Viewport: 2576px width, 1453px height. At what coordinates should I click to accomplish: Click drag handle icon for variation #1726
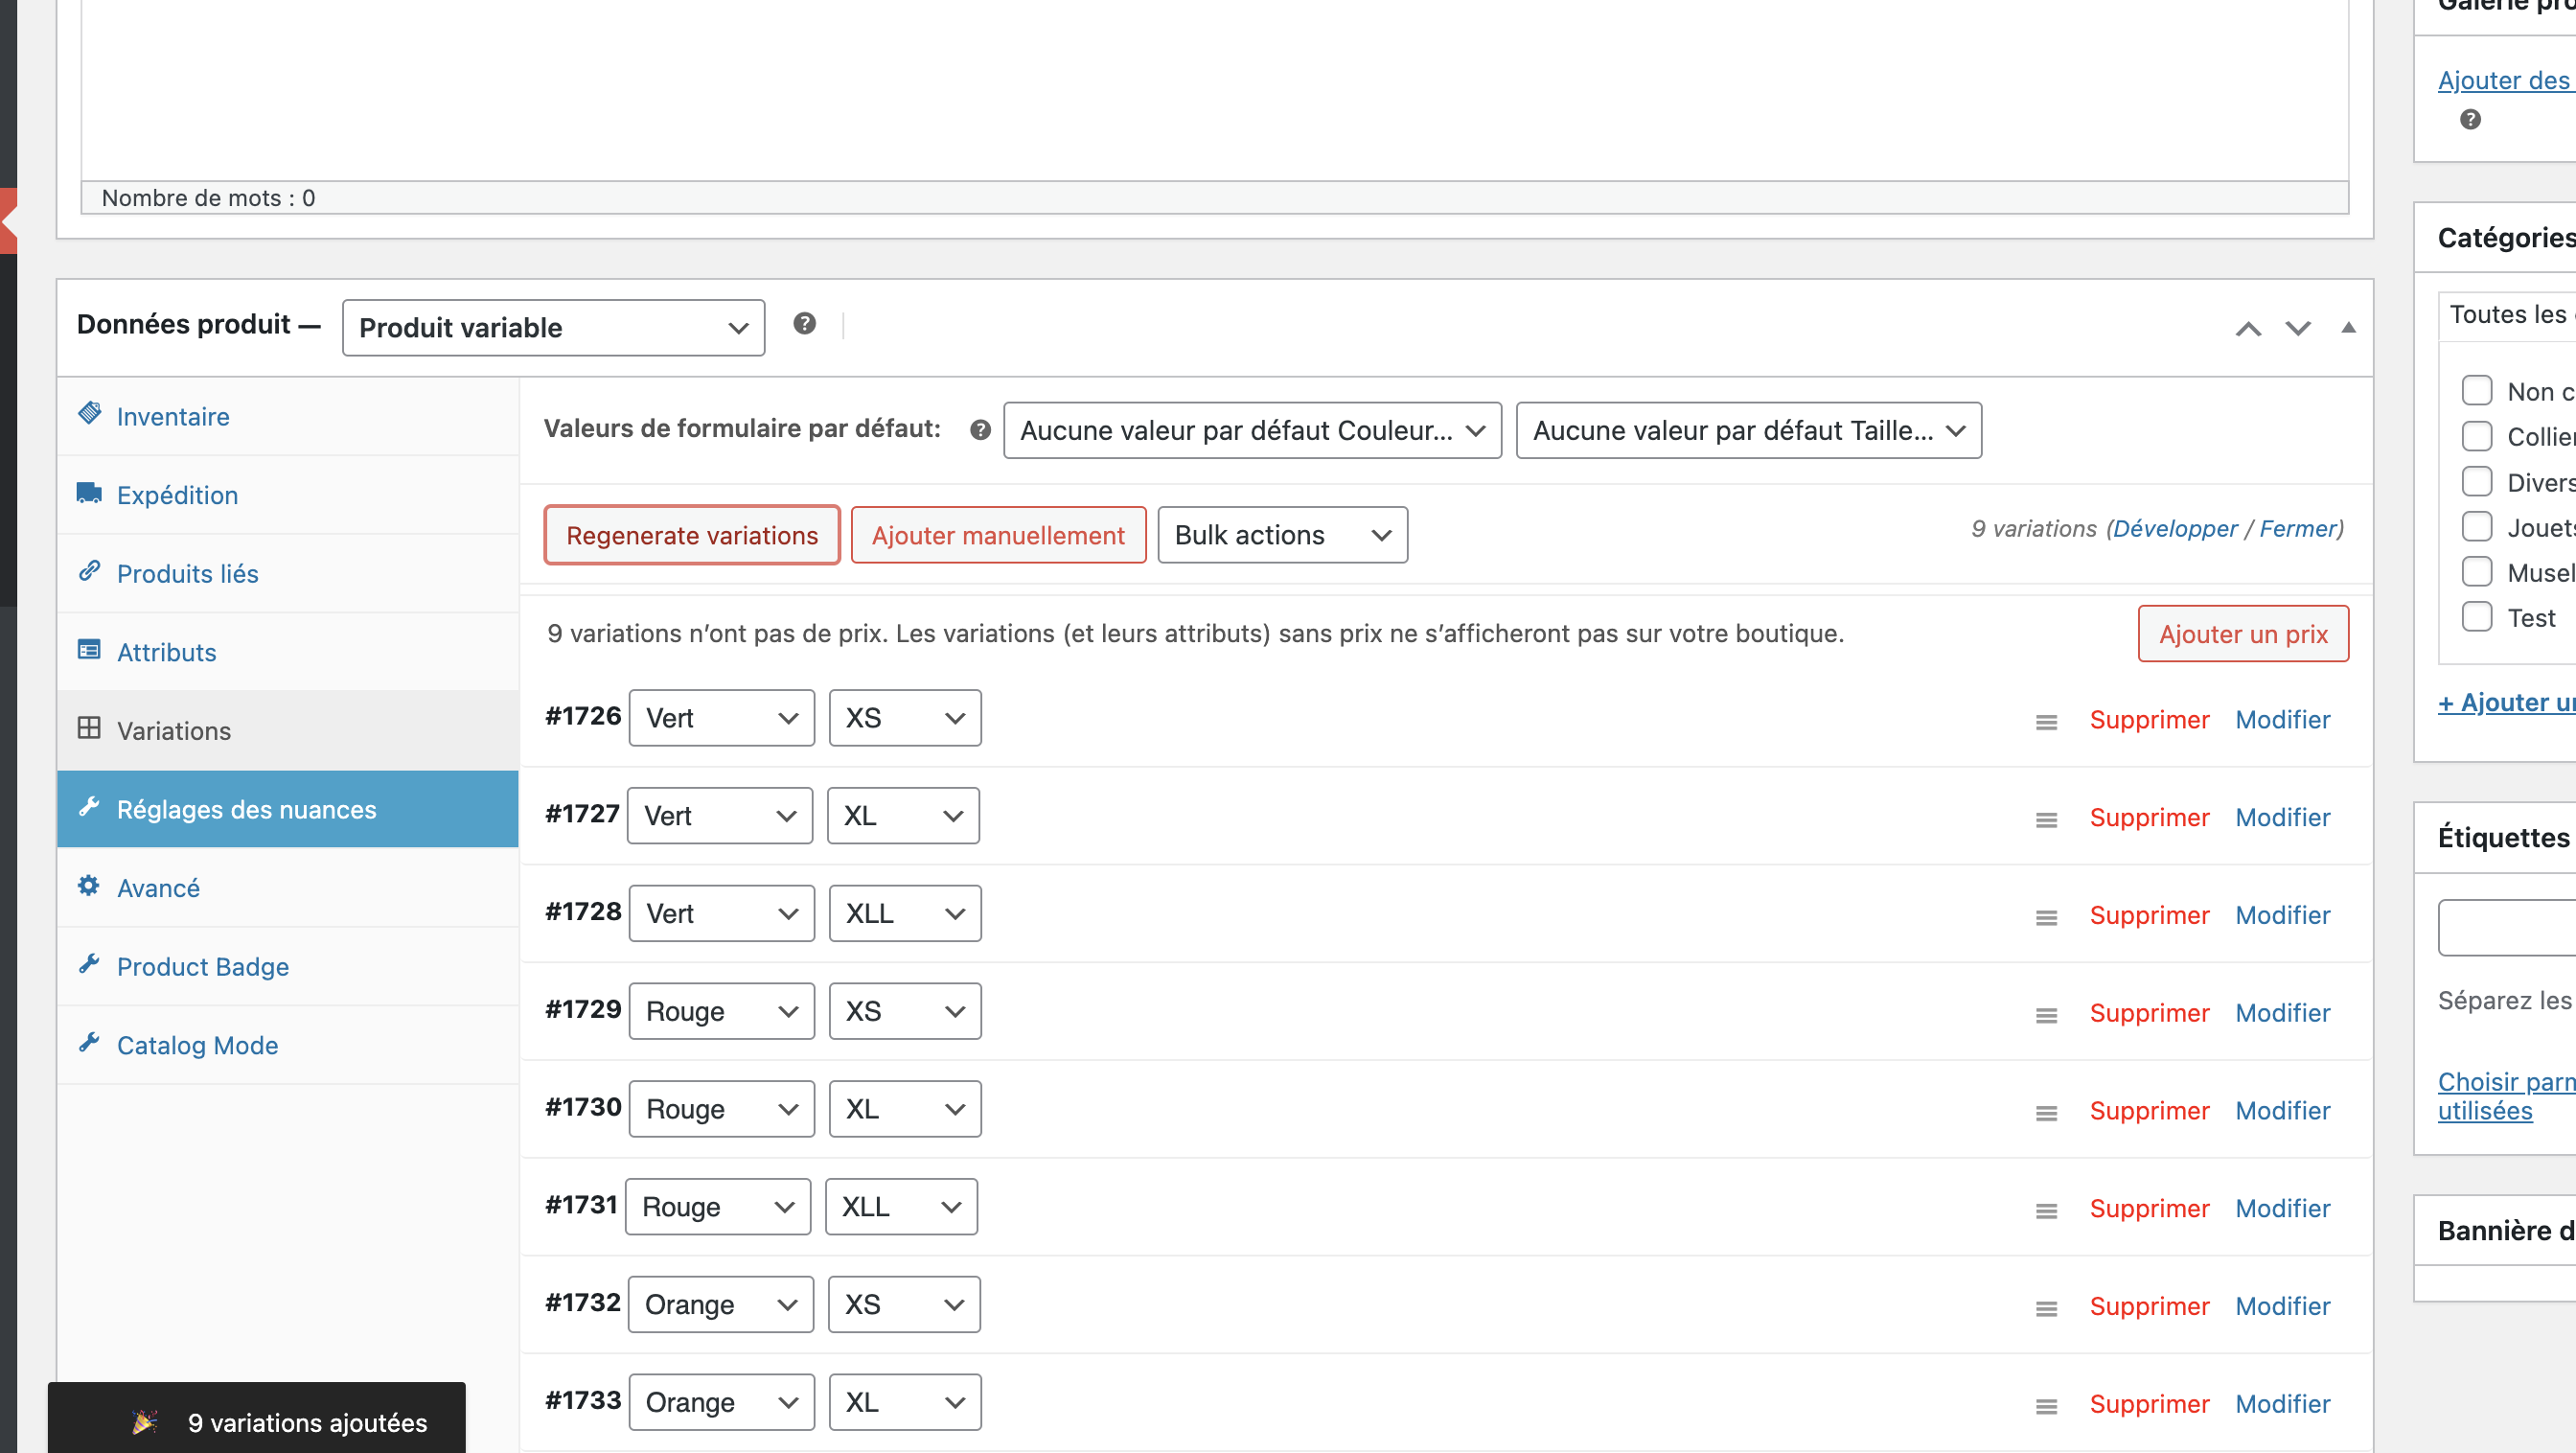pos(2046,722)
